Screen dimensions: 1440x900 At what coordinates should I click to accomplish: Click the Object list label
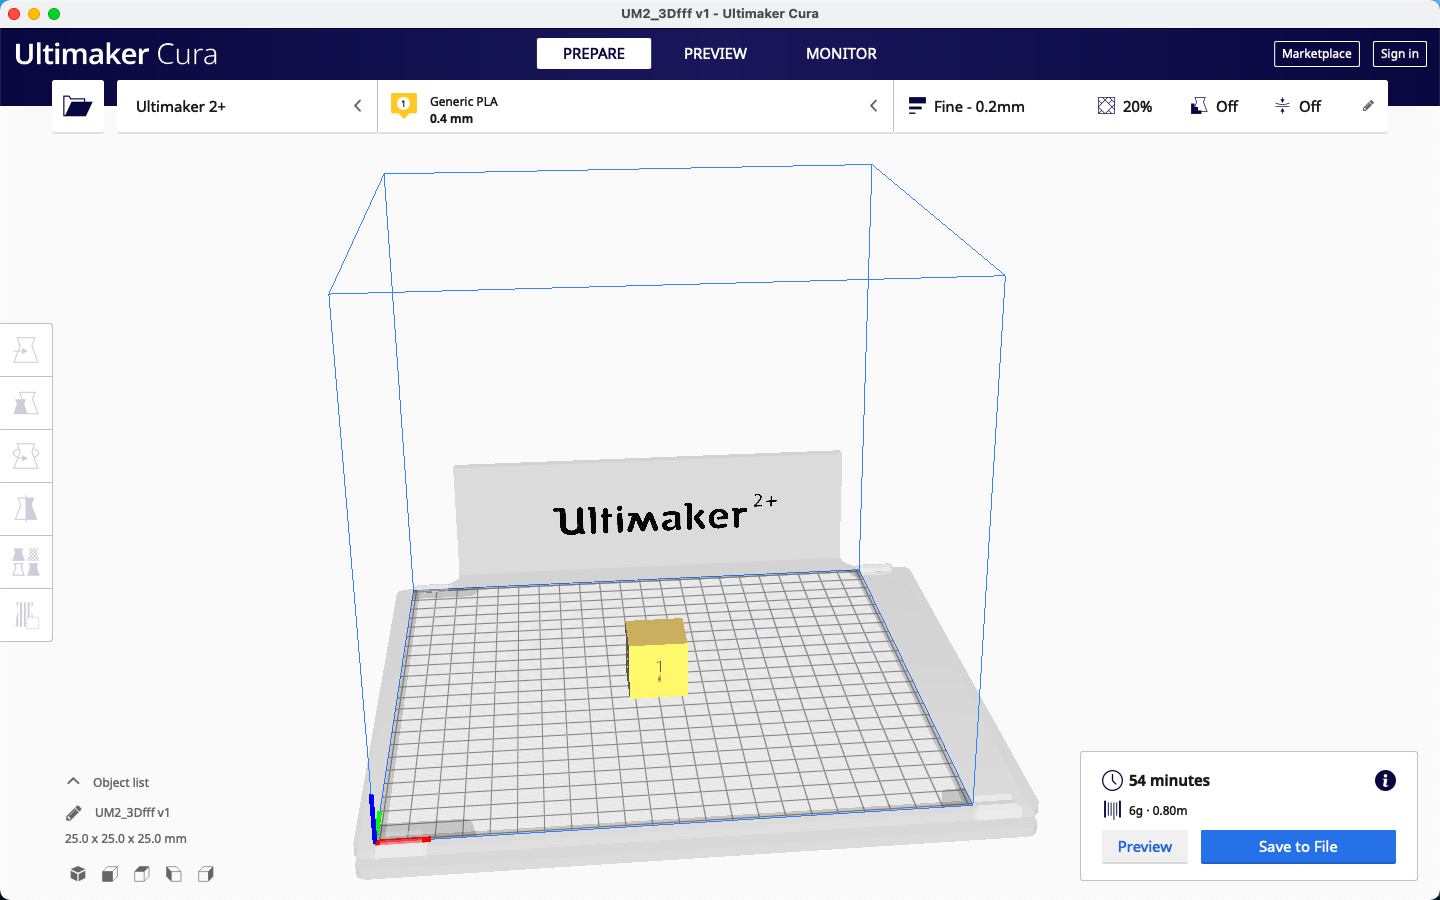[121, 783]
